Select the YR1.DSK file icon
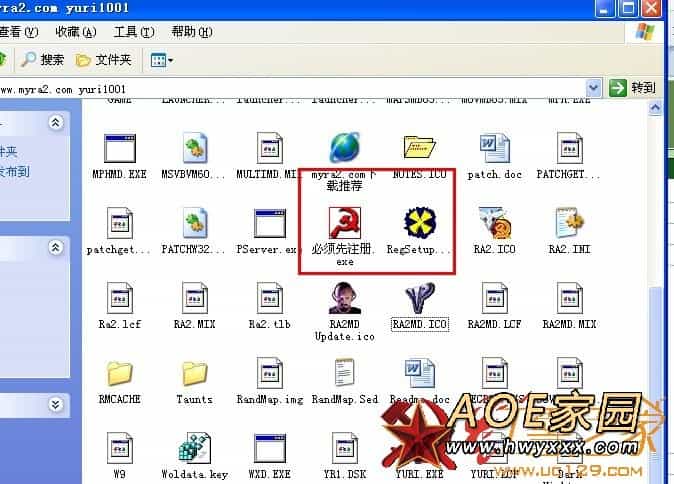This screenshot has height=484, width=674. click(344, 448)
